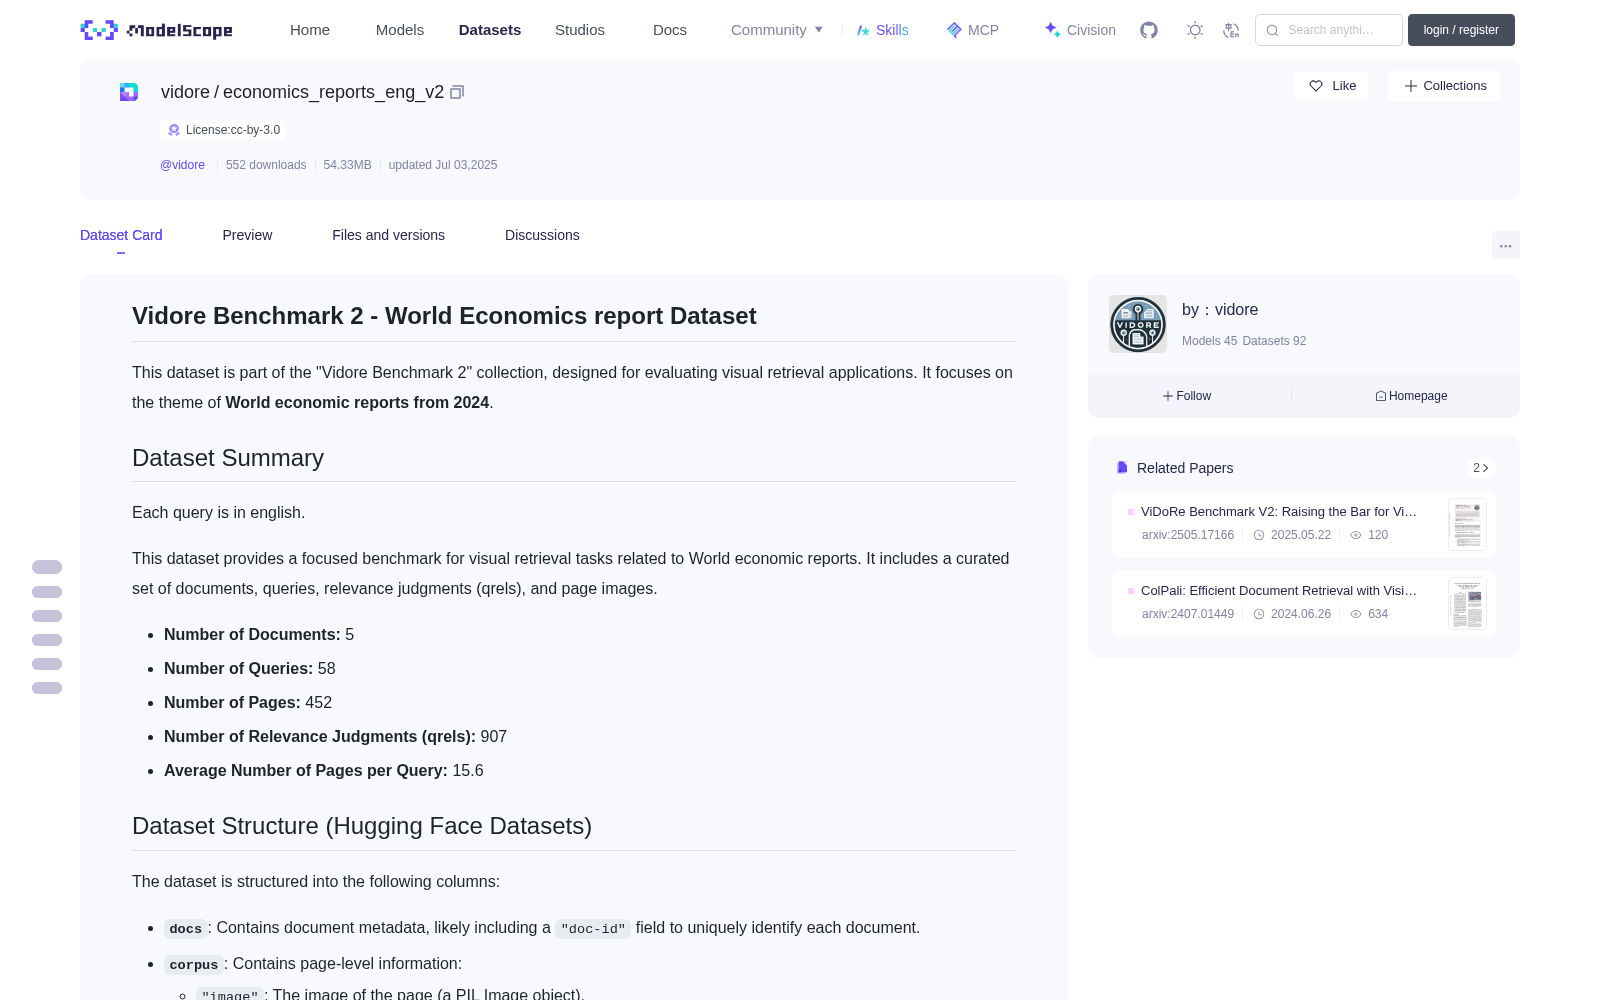Expand Related Papers count arrow
Image resolution: width=1600 pixels, height=1000 pixels.
tap(1481, 468)
